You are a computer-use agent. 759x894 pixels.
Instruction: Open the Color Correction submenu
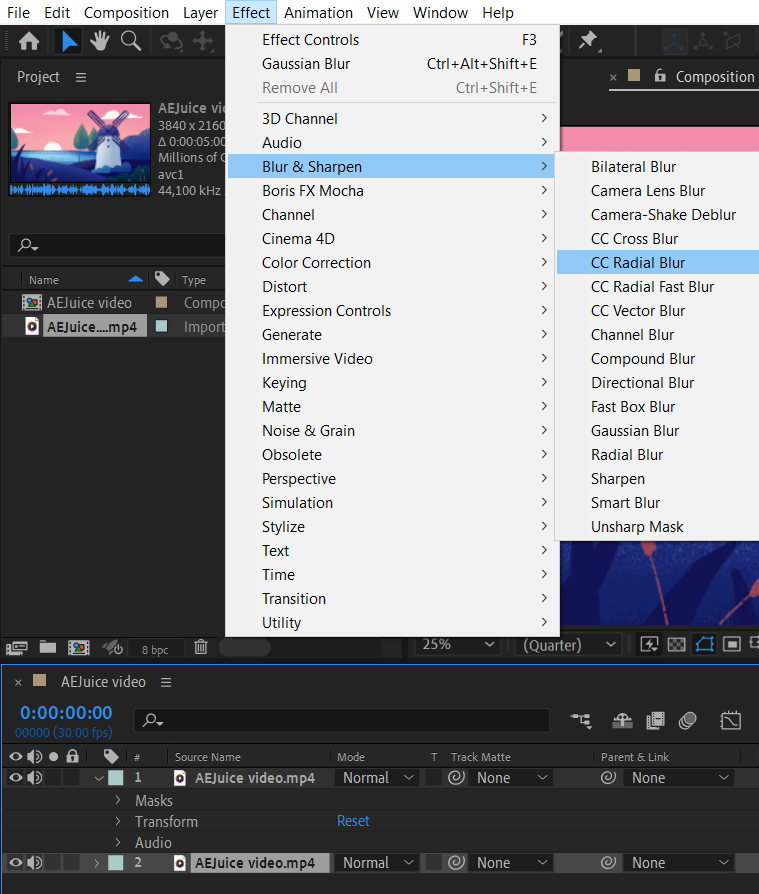pyautogui.click(x=316, y=263)
